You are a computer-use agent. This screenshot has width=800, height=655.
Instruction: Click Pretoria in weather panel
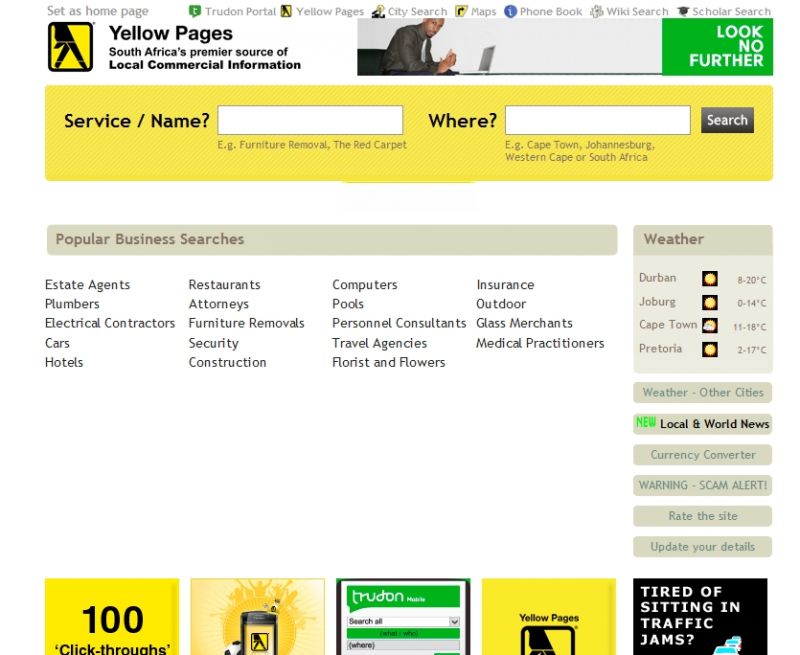[x=660, y=348]
